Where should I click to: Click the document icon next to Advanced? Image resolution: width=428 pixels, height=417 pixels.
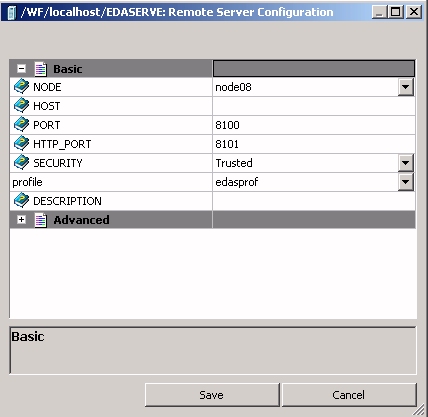[41, 220]
